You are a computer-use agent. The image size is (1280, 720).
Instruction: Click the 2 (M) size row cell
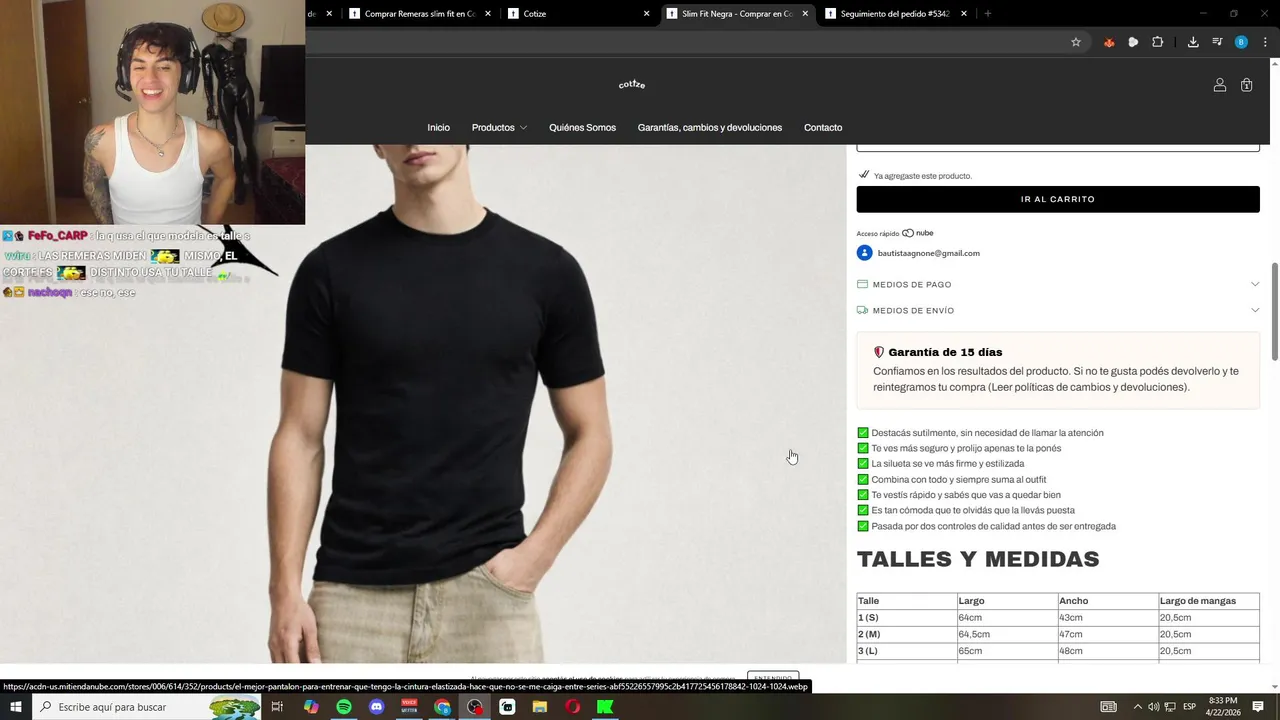[907, 634]
